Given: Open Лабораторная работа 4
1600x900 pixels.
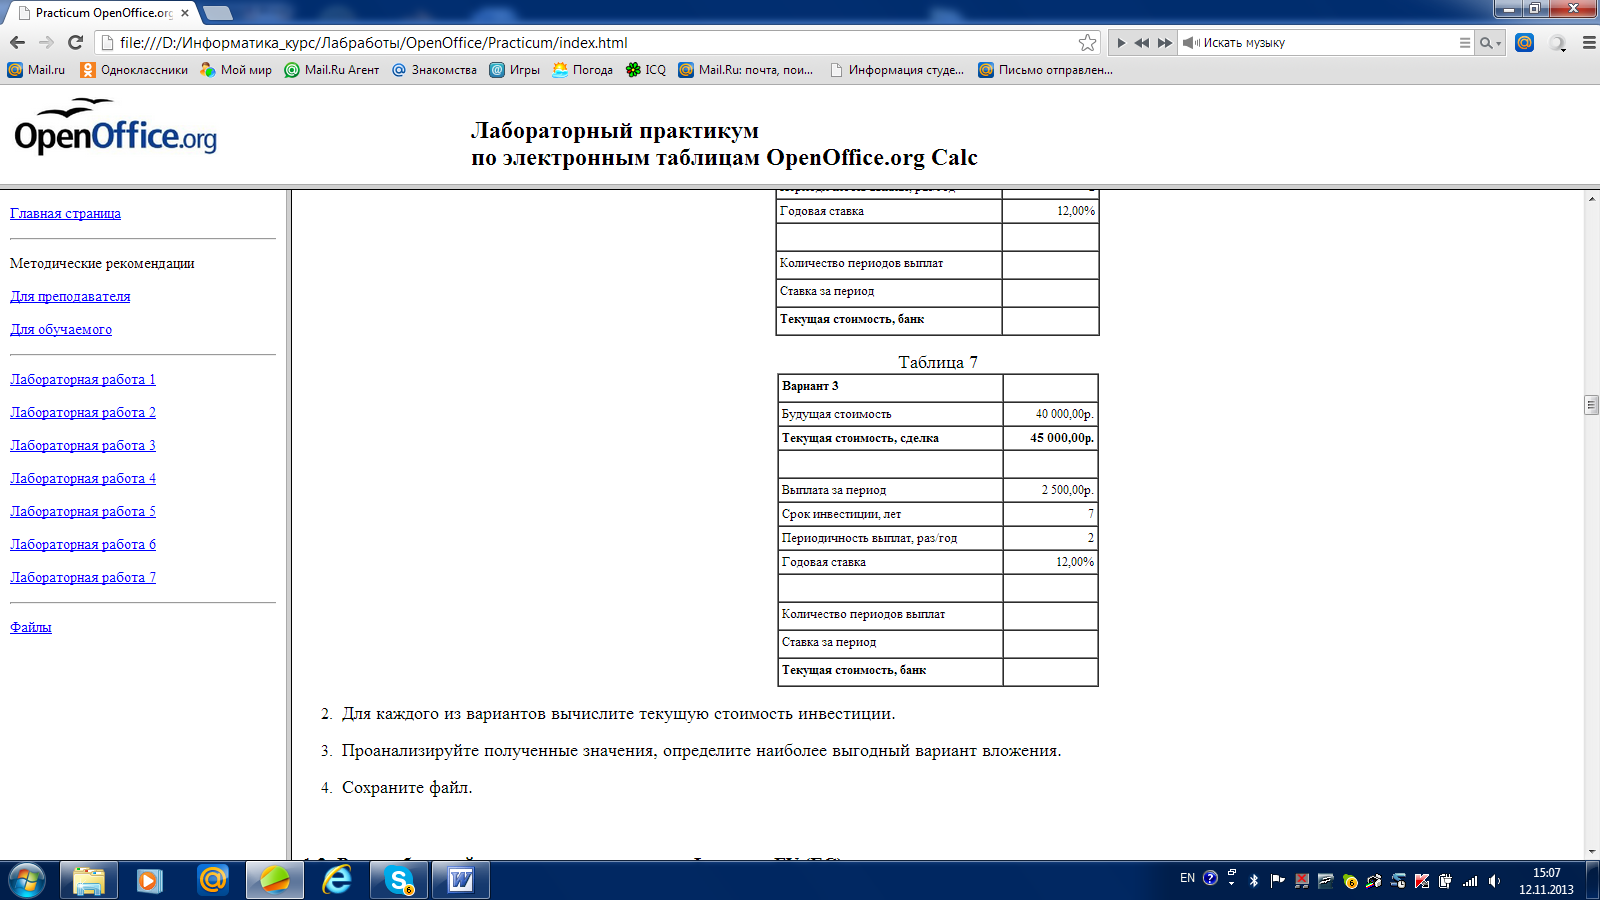Looking at the screenshot, I should click(x=83, y=478).
